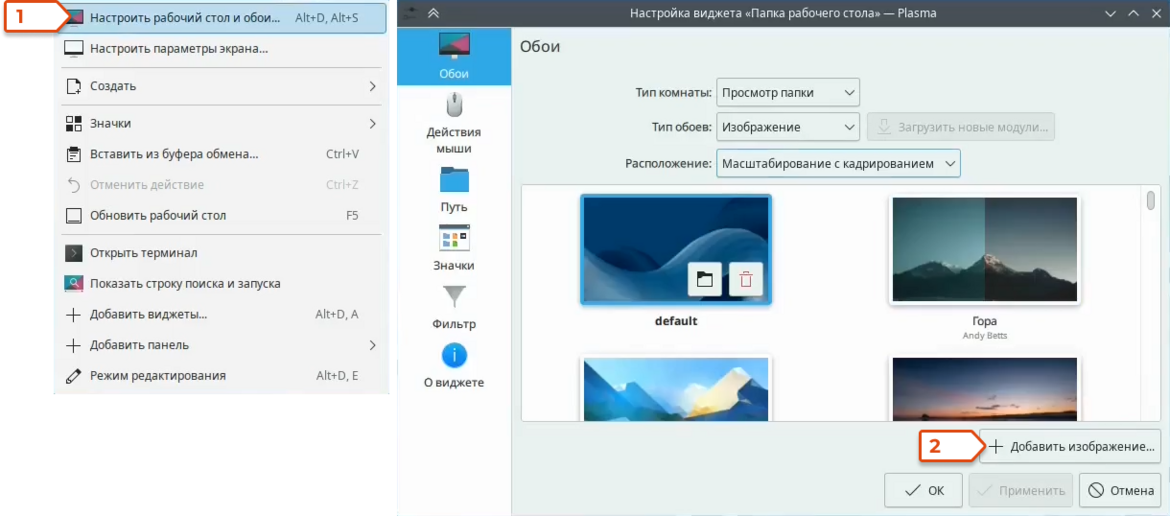This screenshot has width=1170, height=516.
Task: Click the monitor icon of Настроить параметры экрана
Action: coord(74,49)
